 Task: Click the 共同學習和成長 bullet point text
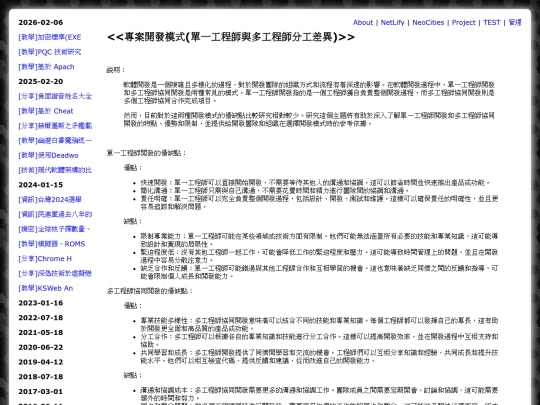[x=319, y=356]
